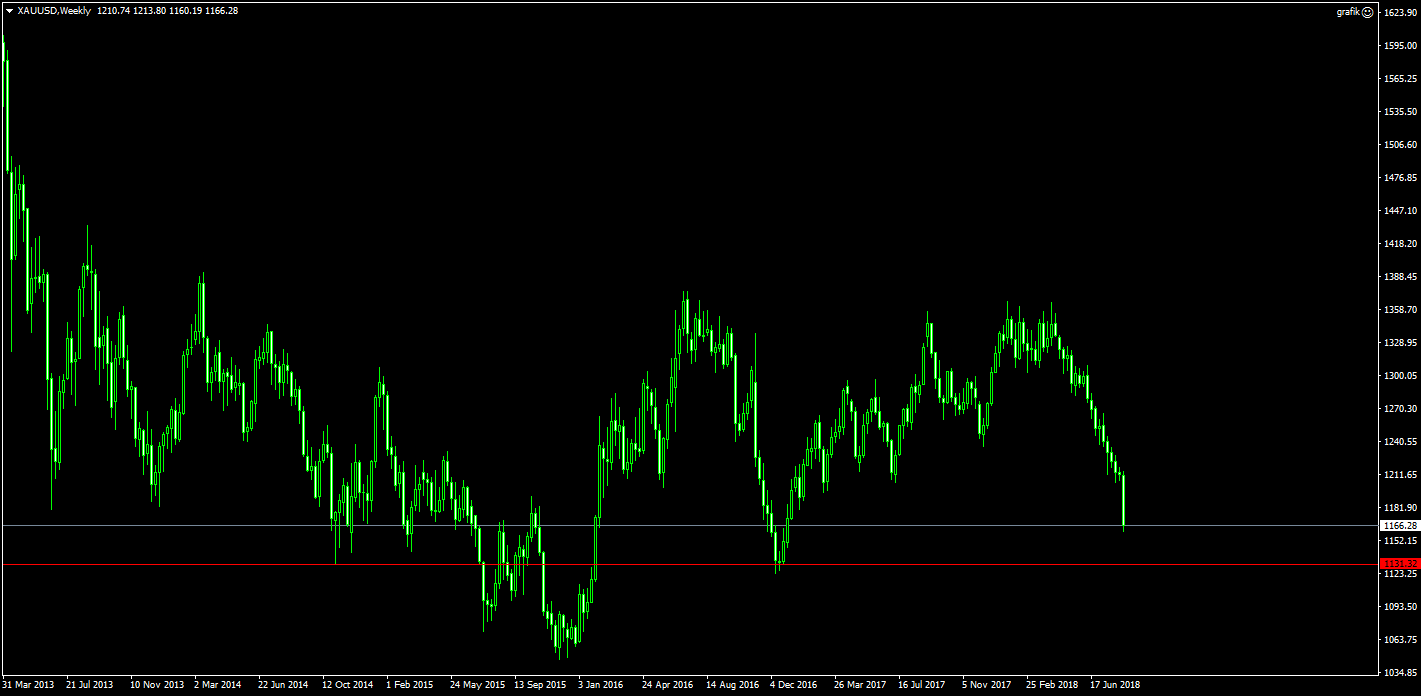Click the 25 Feb 2018 date label

pos(1052,686)
